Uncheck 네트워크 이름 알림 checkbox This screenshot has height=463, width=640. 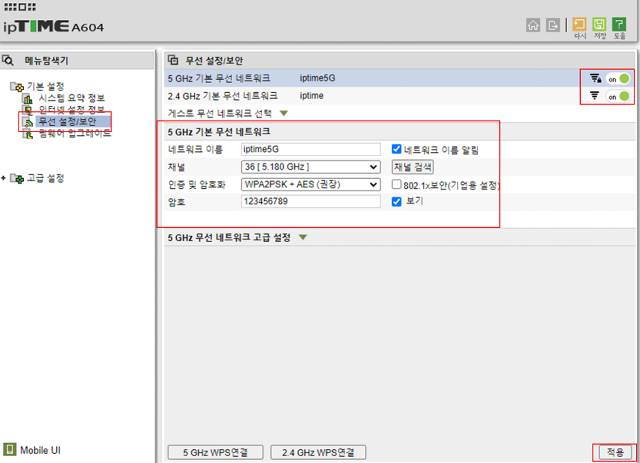tap(396, 149)
